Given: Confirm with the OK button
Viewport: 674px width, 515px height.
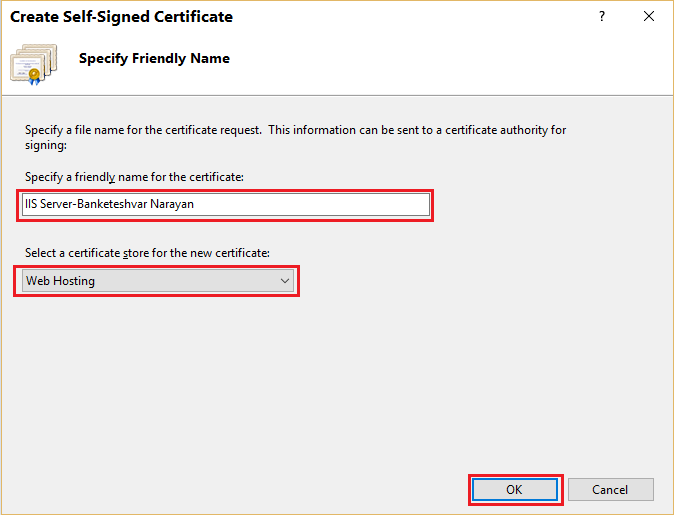Looking at the screenshot, I should (514, 490).
